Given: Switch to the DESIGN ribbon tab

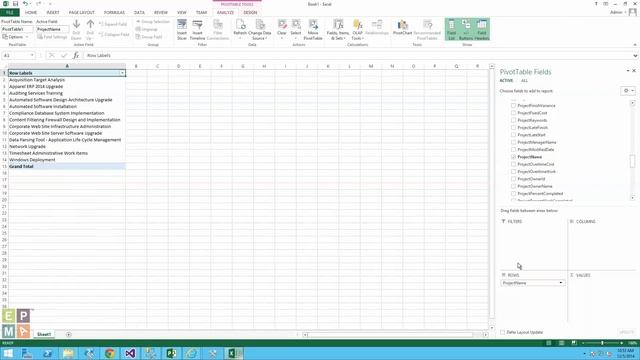Looking at the screenshot, I should click(250, 12).
